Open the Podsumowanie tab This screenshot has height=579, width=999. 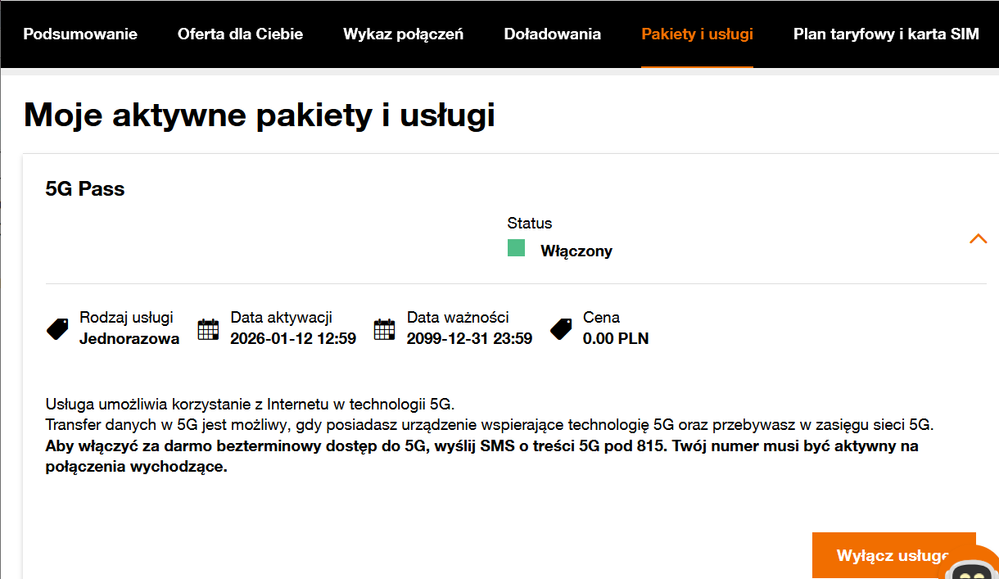point(80,34)
